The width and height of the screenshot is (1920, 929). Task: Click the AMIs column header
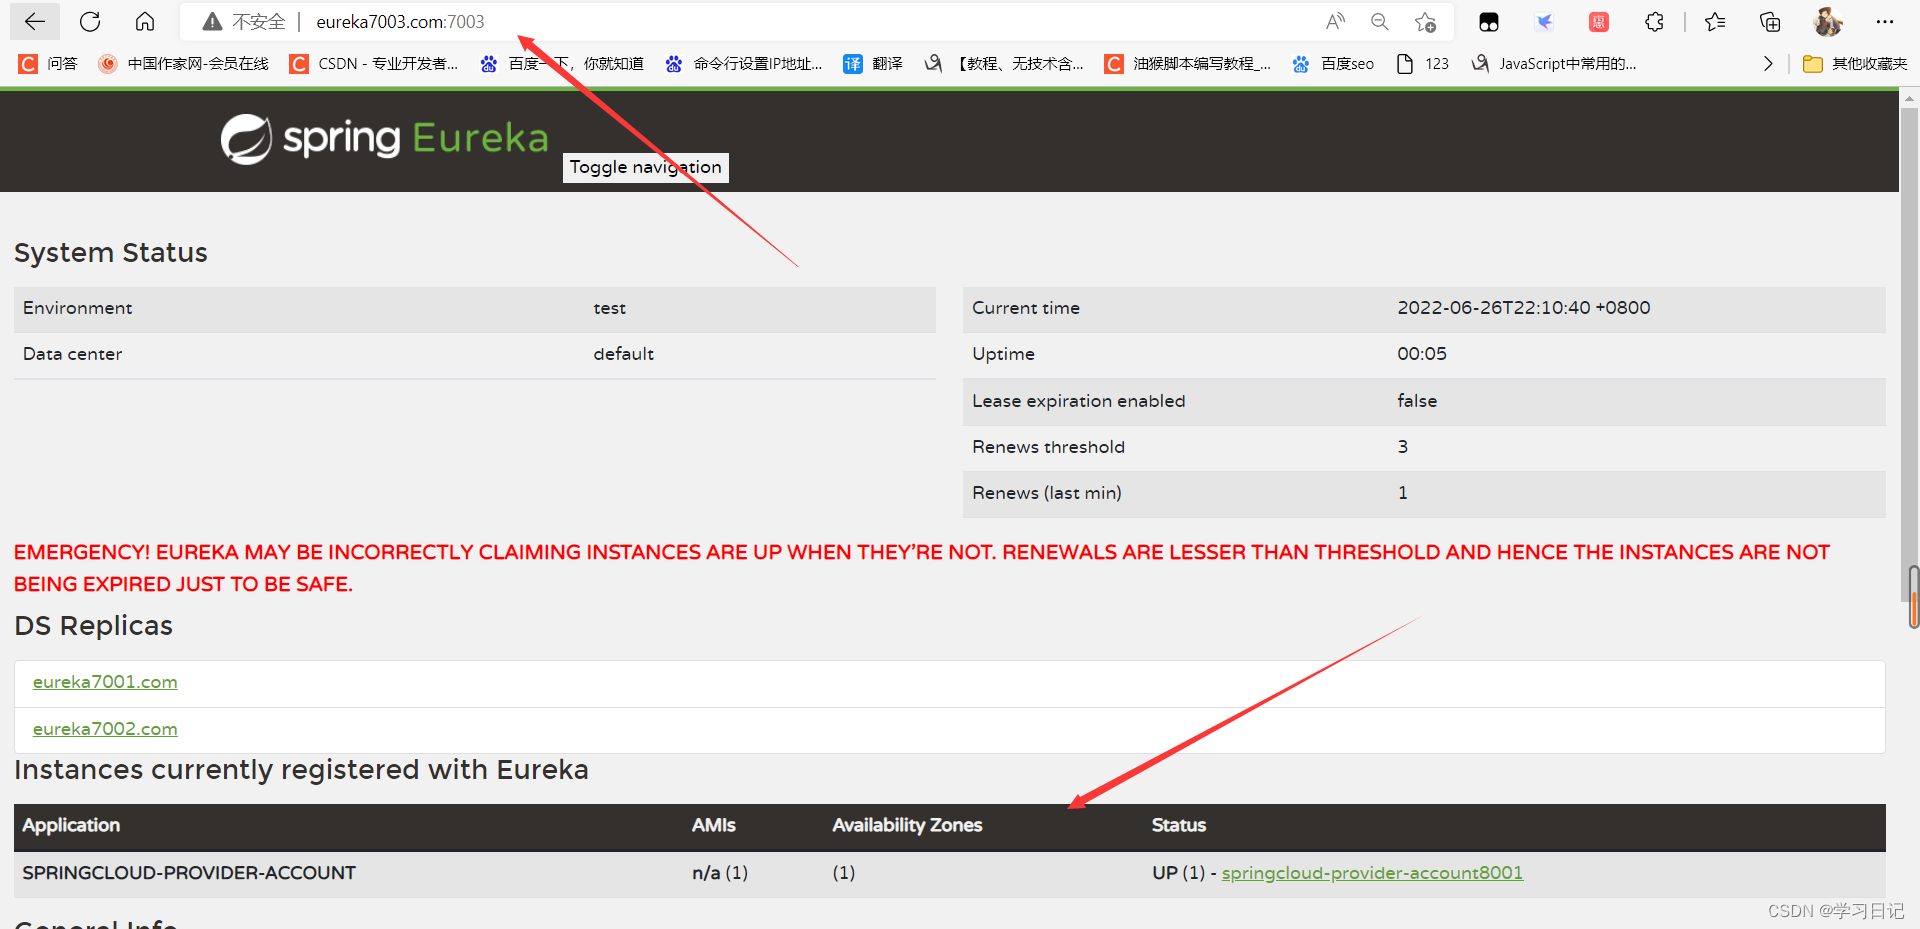click(713, 825)
